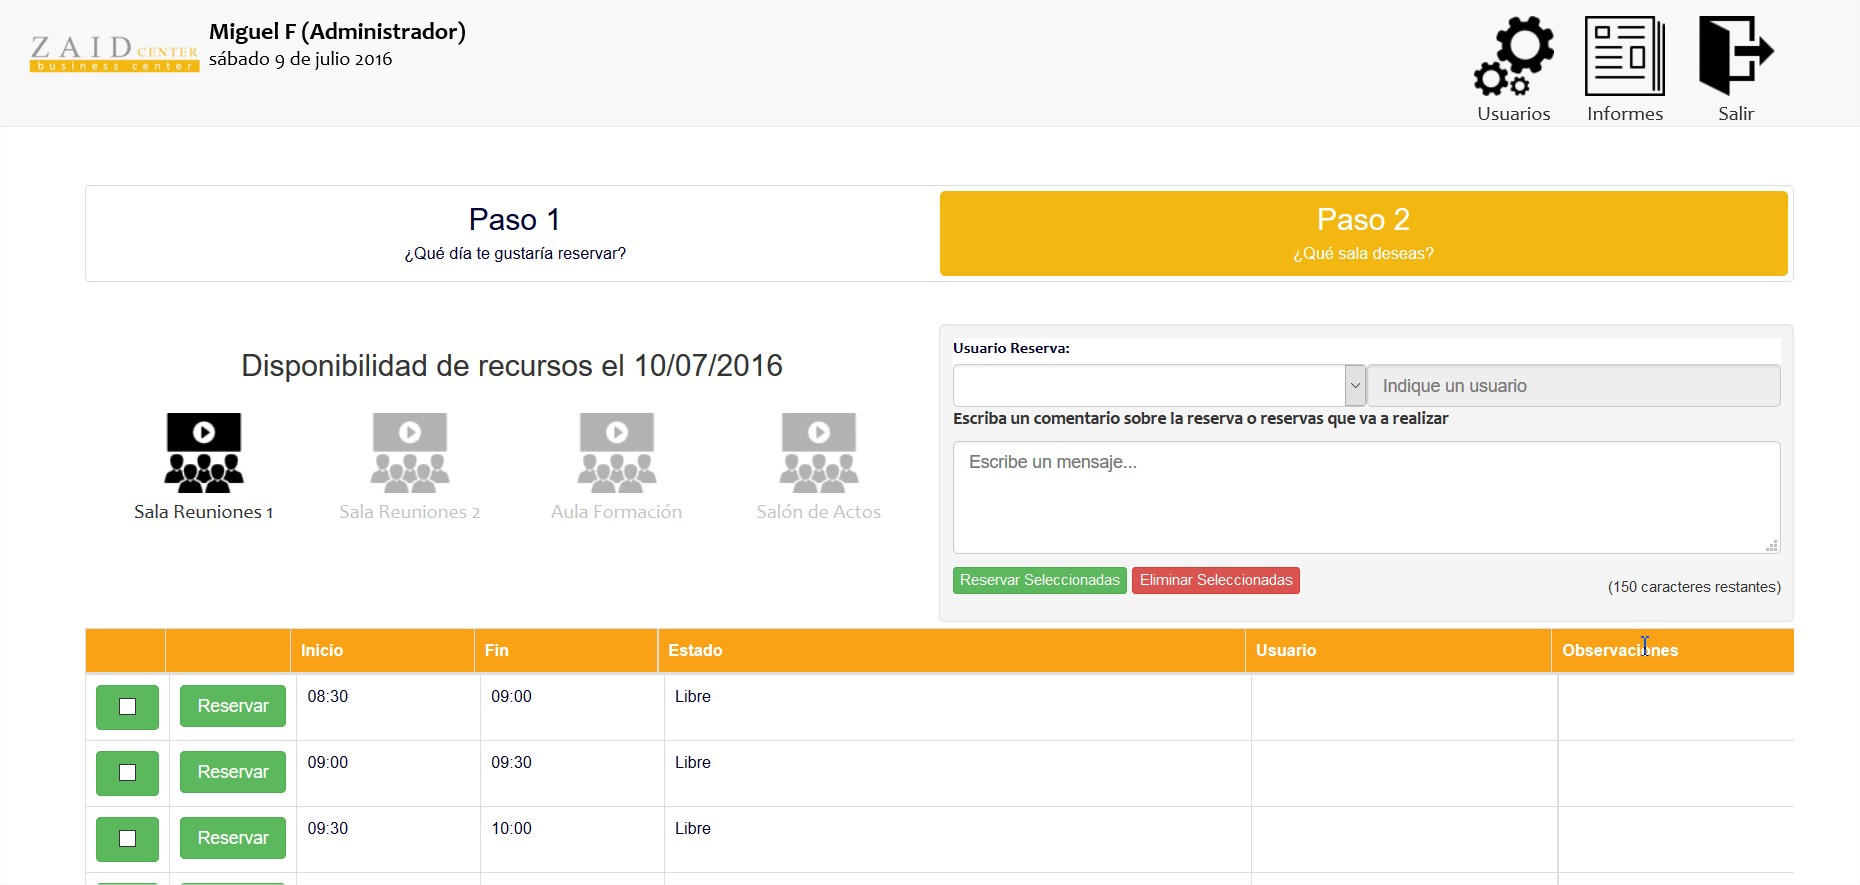Viewport: 1860px width, 885px height.
Task: Switch to the Paso 1 tab
Action: click(514, 233)
